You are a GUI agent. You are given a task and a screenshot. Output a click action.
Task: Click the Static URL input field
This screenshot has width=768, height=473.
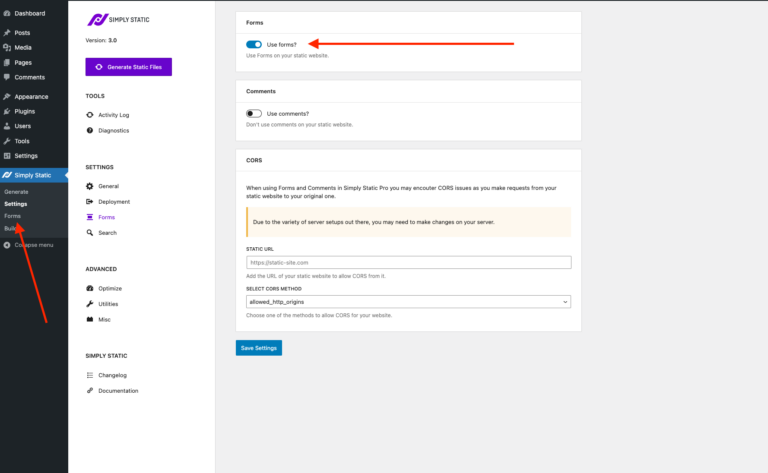(408, 262)
